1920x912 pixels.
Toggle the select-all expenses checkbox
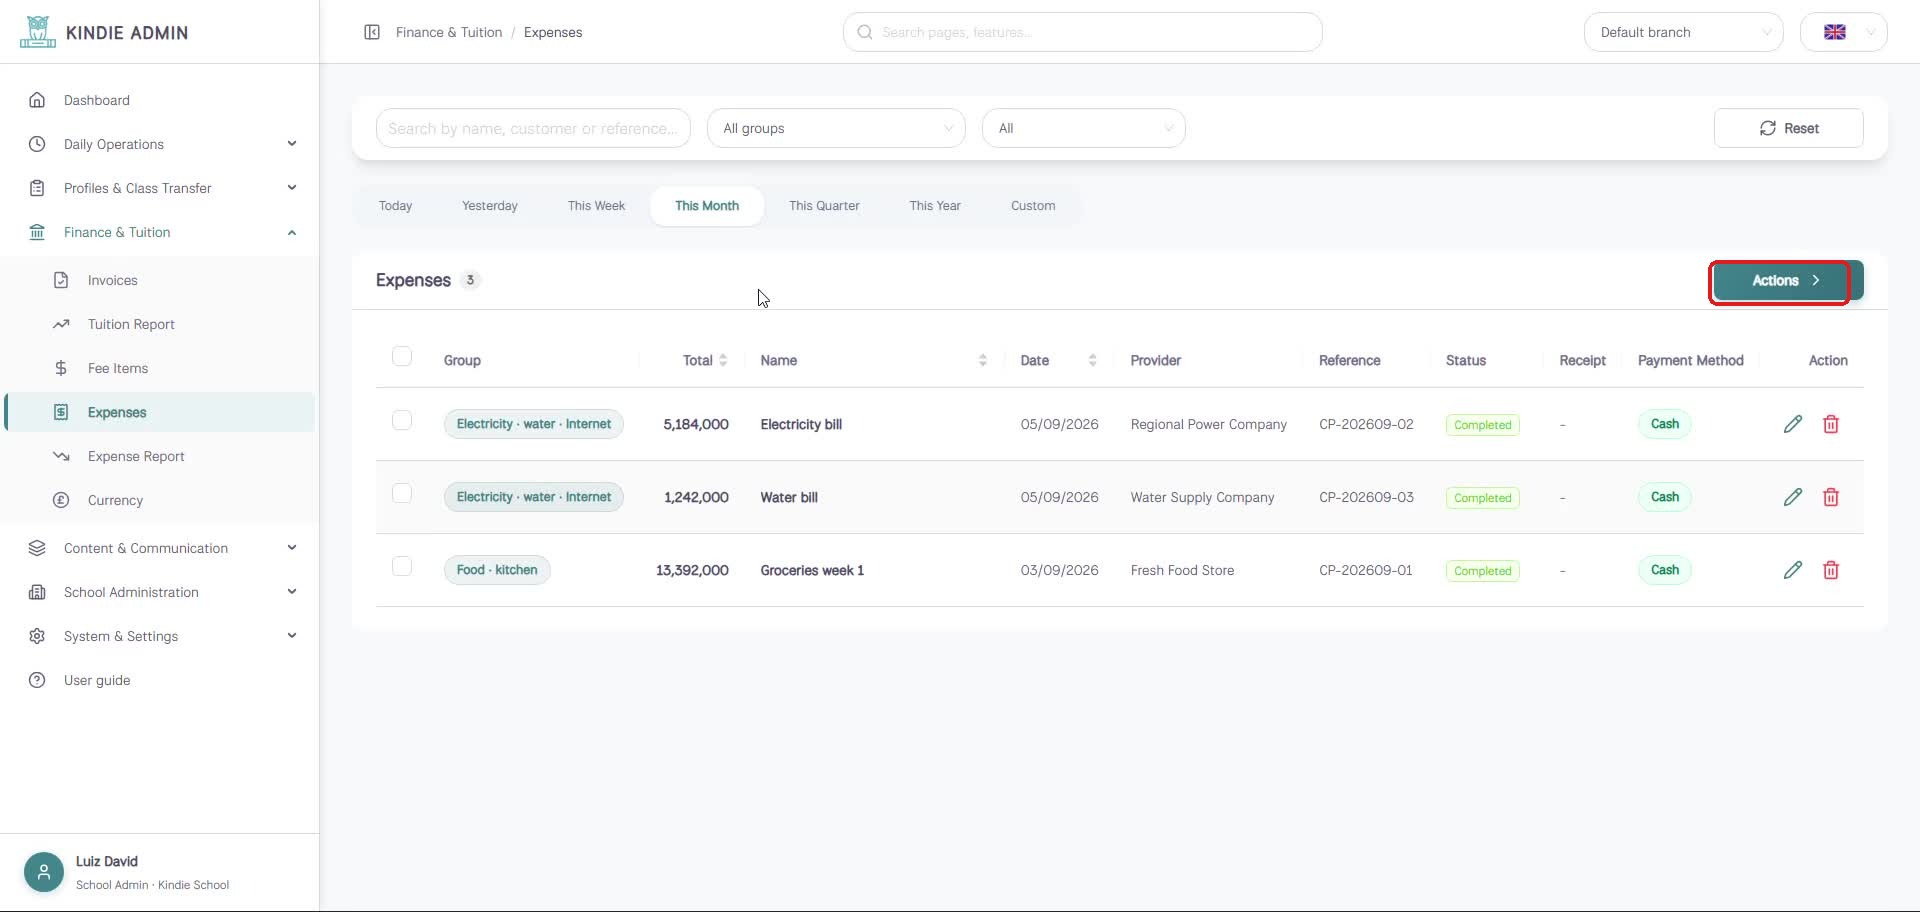402,356
